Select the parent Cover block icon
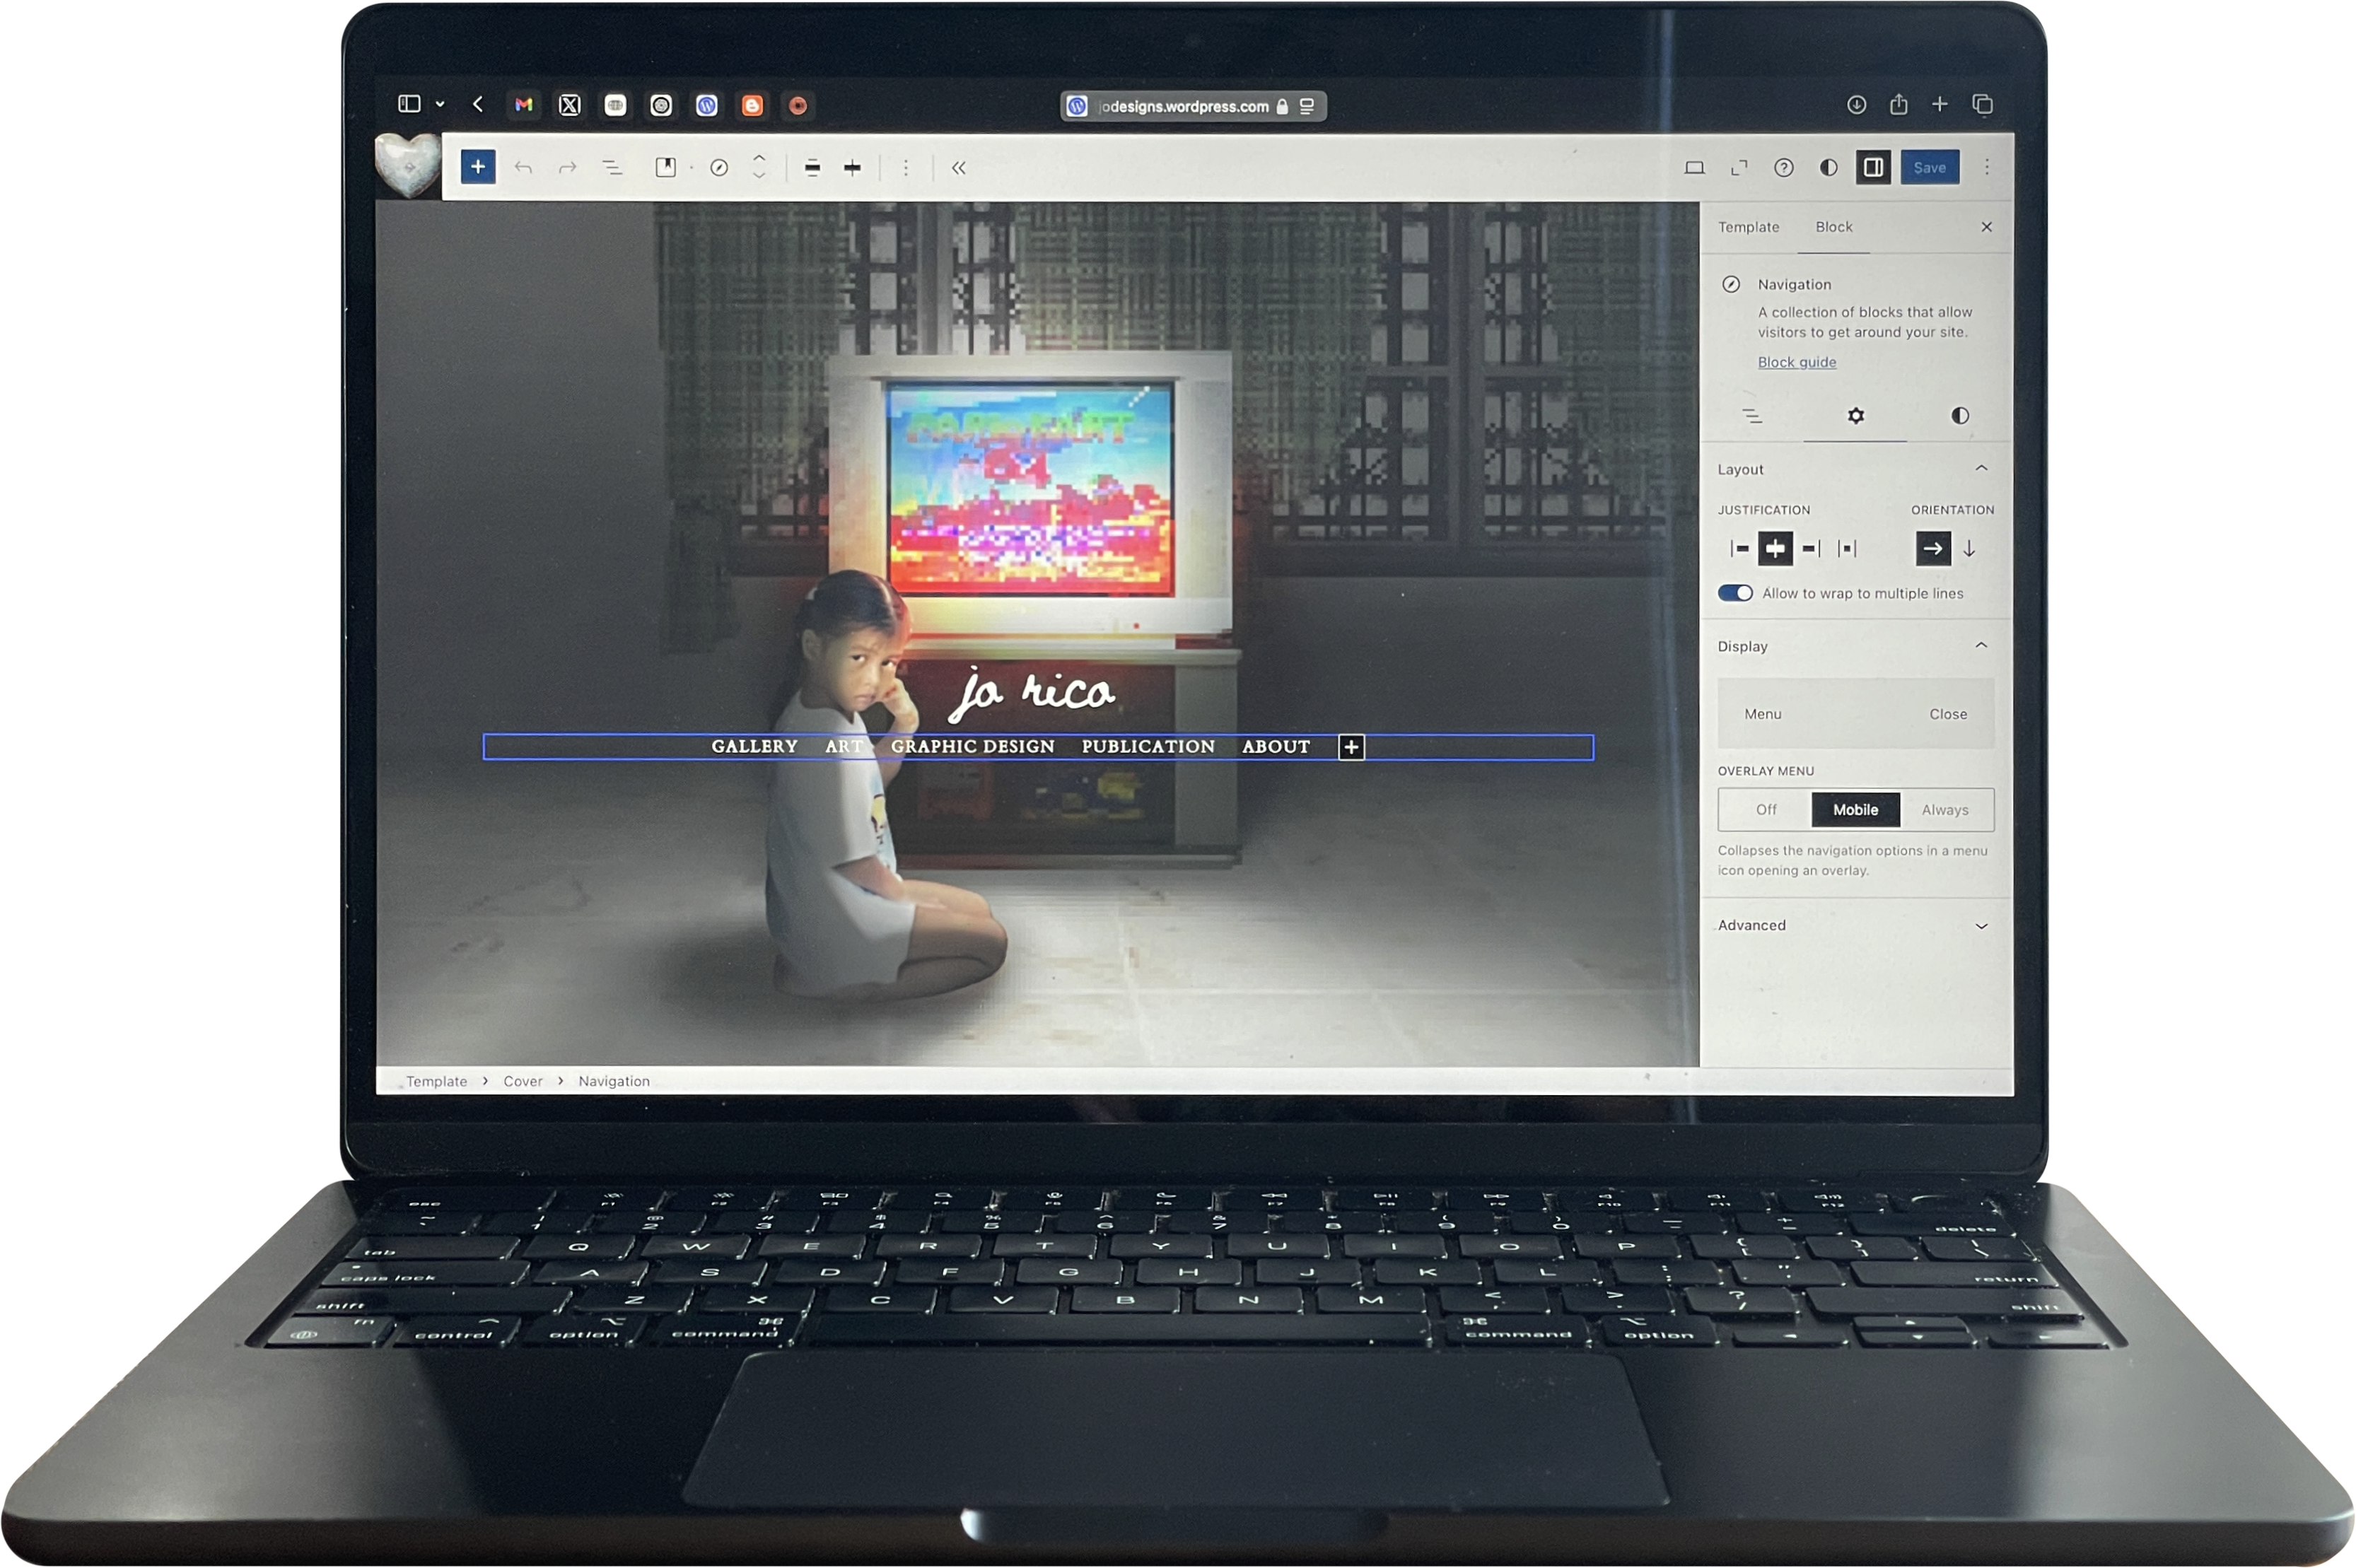 (x=665, y=168)
